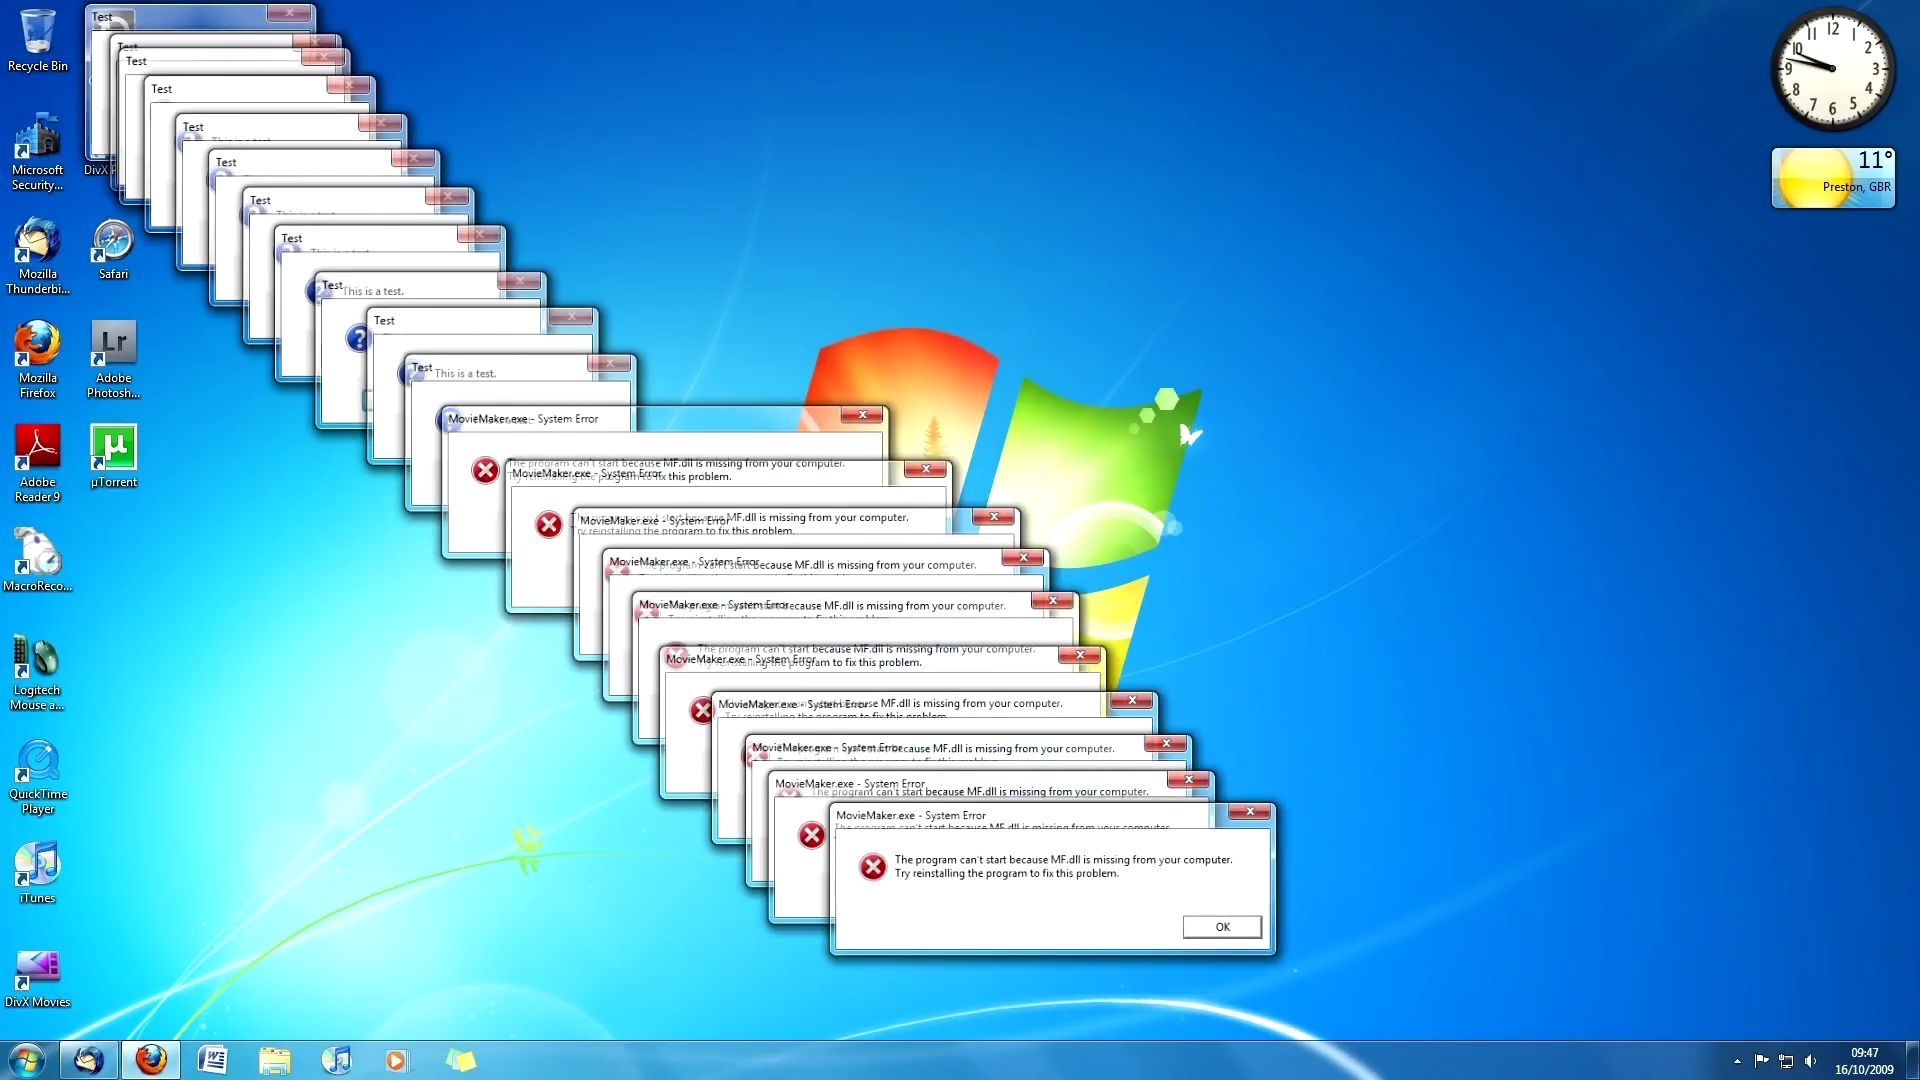Click OK in the frontmost MovieMaker error dialog
Viewport: 1920px width, 1080px height.
(x=1222, y=927)
